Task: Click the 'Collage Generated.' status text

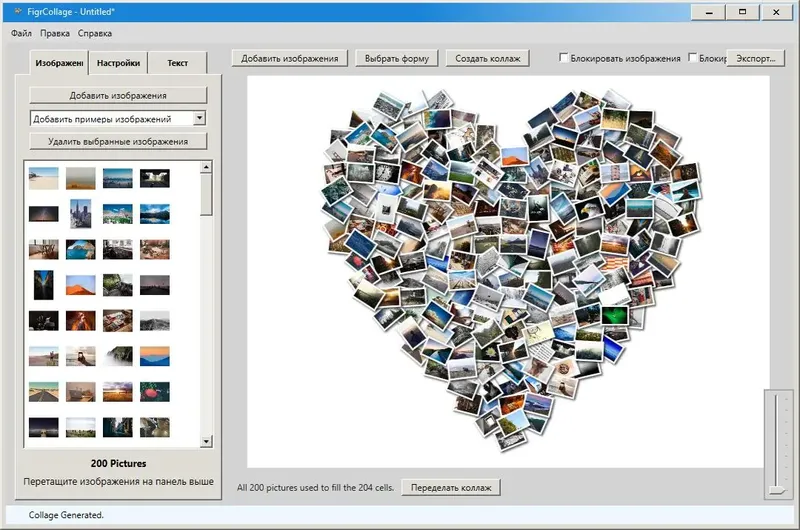Action: [x=66, y=515]
